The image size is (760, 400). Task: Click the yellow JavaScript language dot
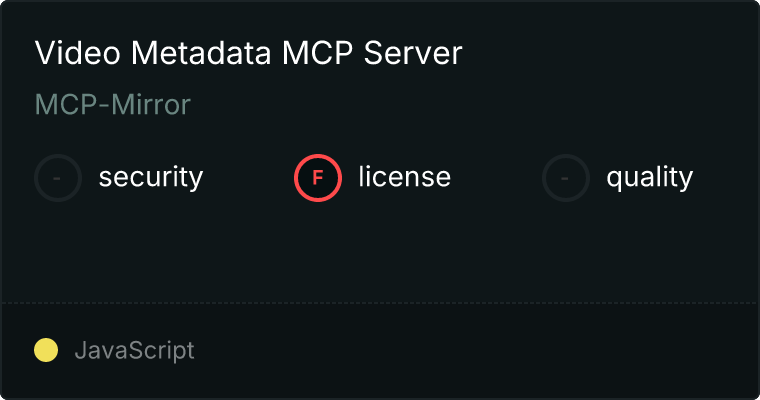click(46, 350)
